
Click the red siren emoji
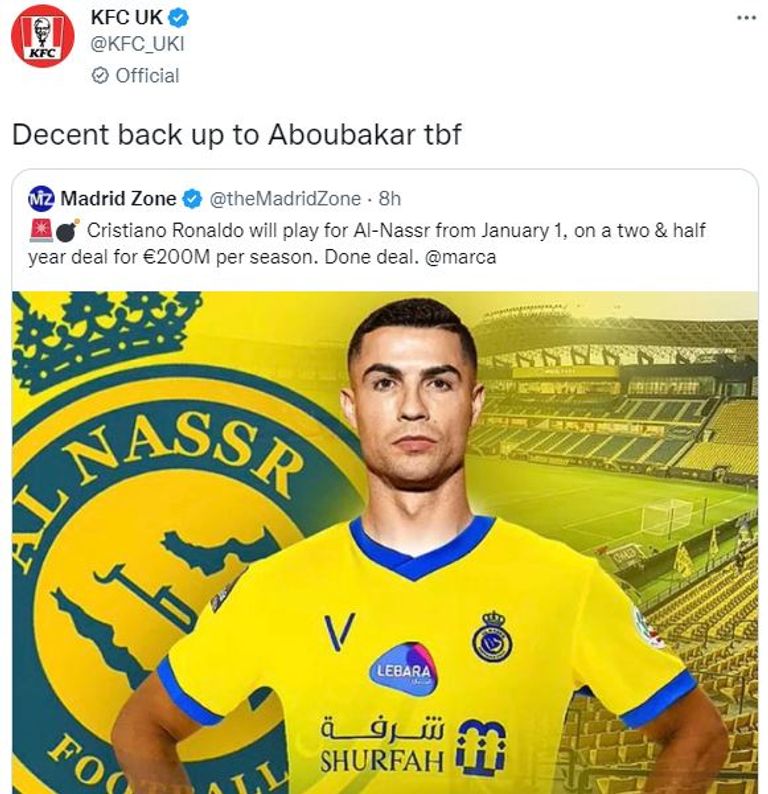coord(41,231)
